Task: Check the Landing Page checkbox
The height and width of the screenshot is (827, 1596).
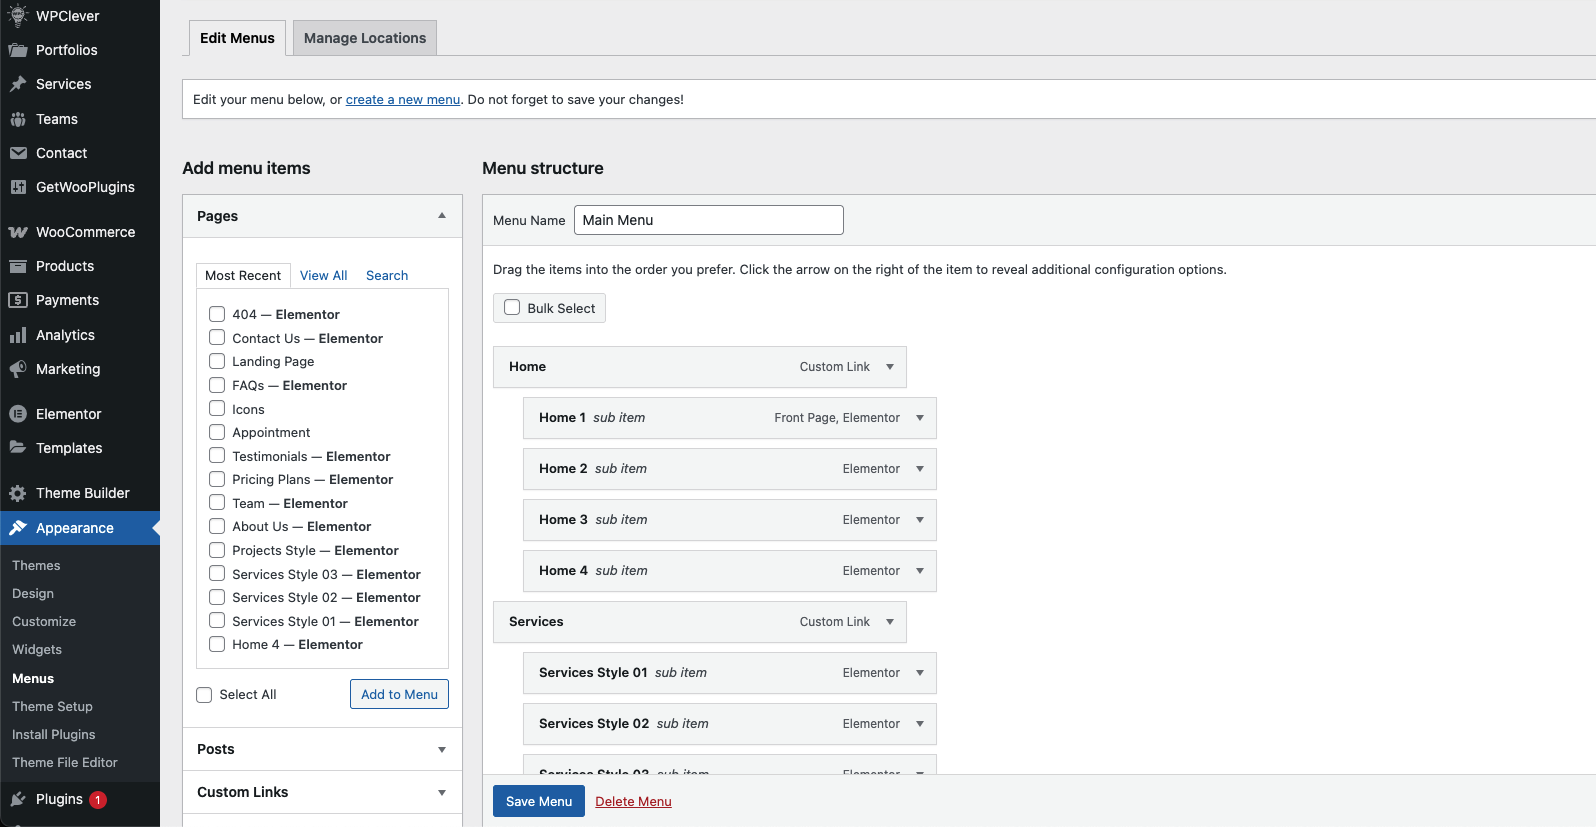Action: coord(217,361)
